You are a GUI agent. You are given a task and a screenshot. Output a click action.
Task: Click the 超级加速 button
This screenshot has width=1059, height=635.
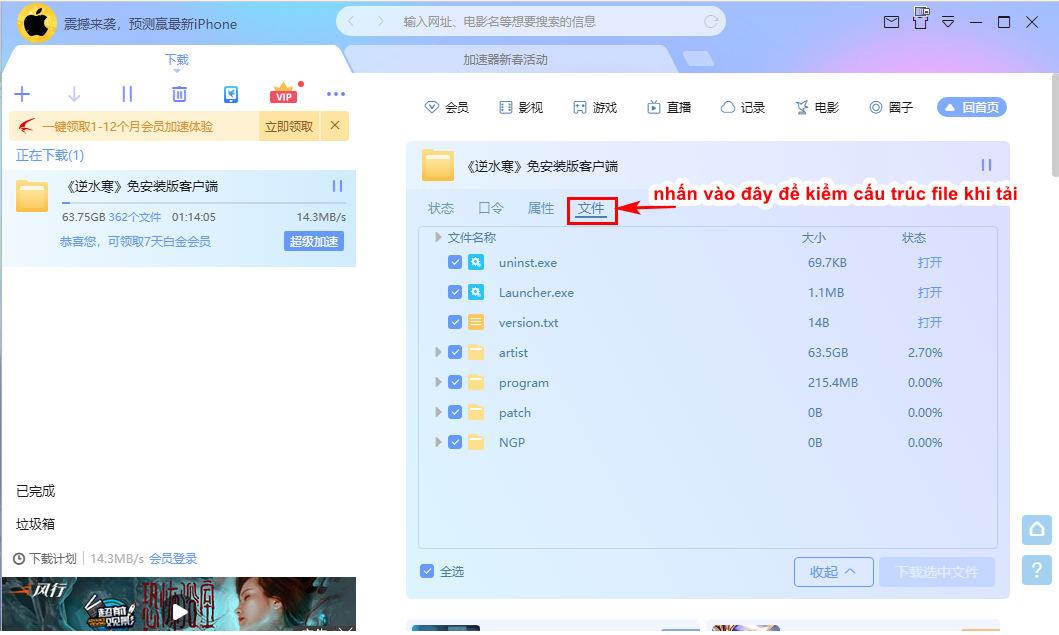click(x=314, y=241)
